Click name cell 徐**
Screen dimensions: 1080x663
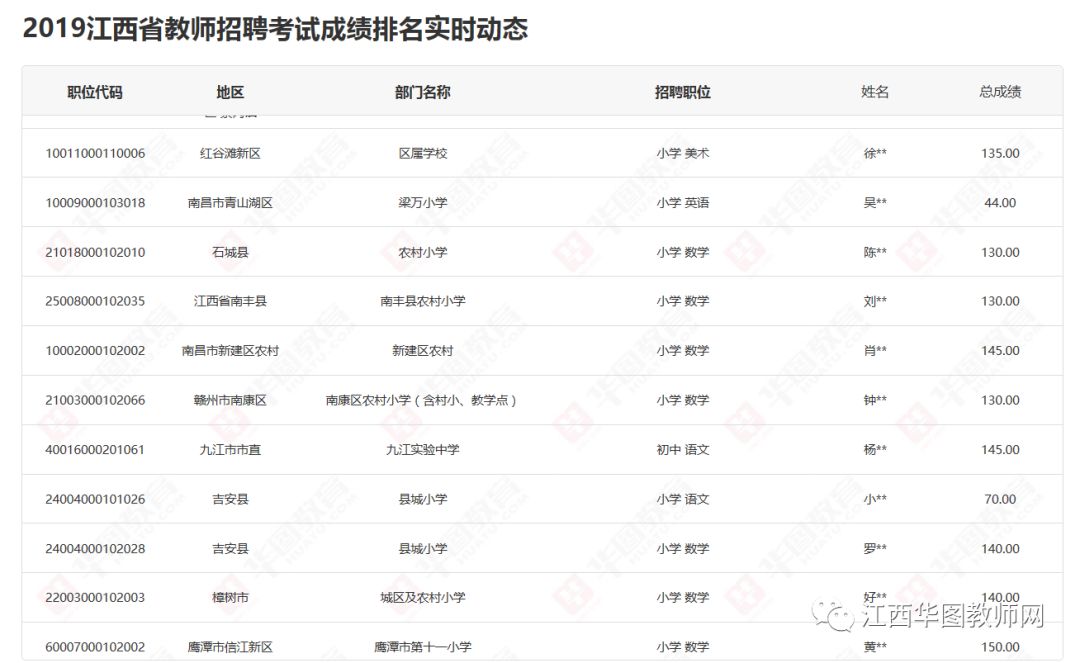point(875,154)
